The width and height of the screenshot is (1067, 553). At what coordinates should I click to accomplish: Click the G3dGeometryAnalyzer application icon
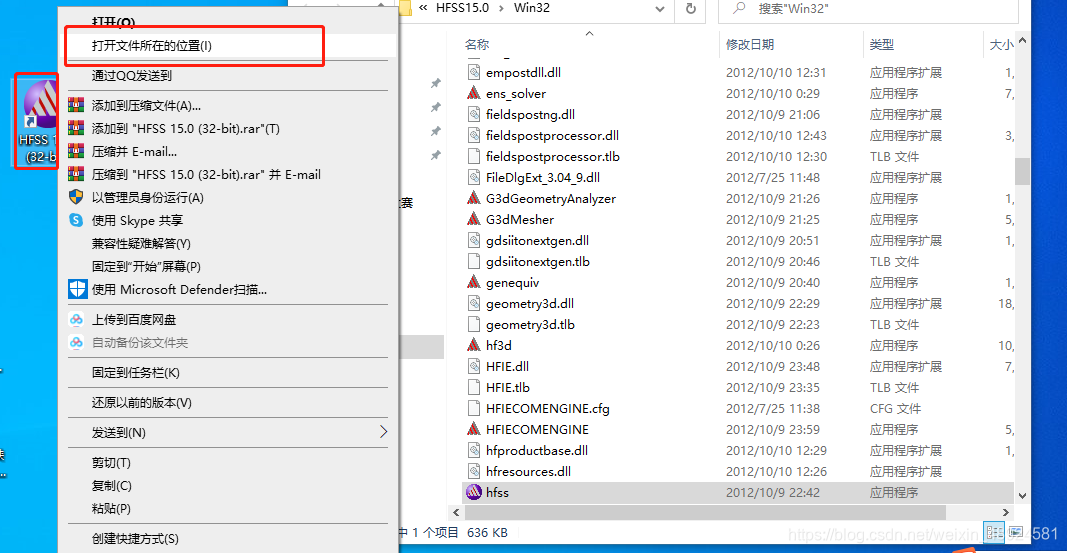[474, 198]
